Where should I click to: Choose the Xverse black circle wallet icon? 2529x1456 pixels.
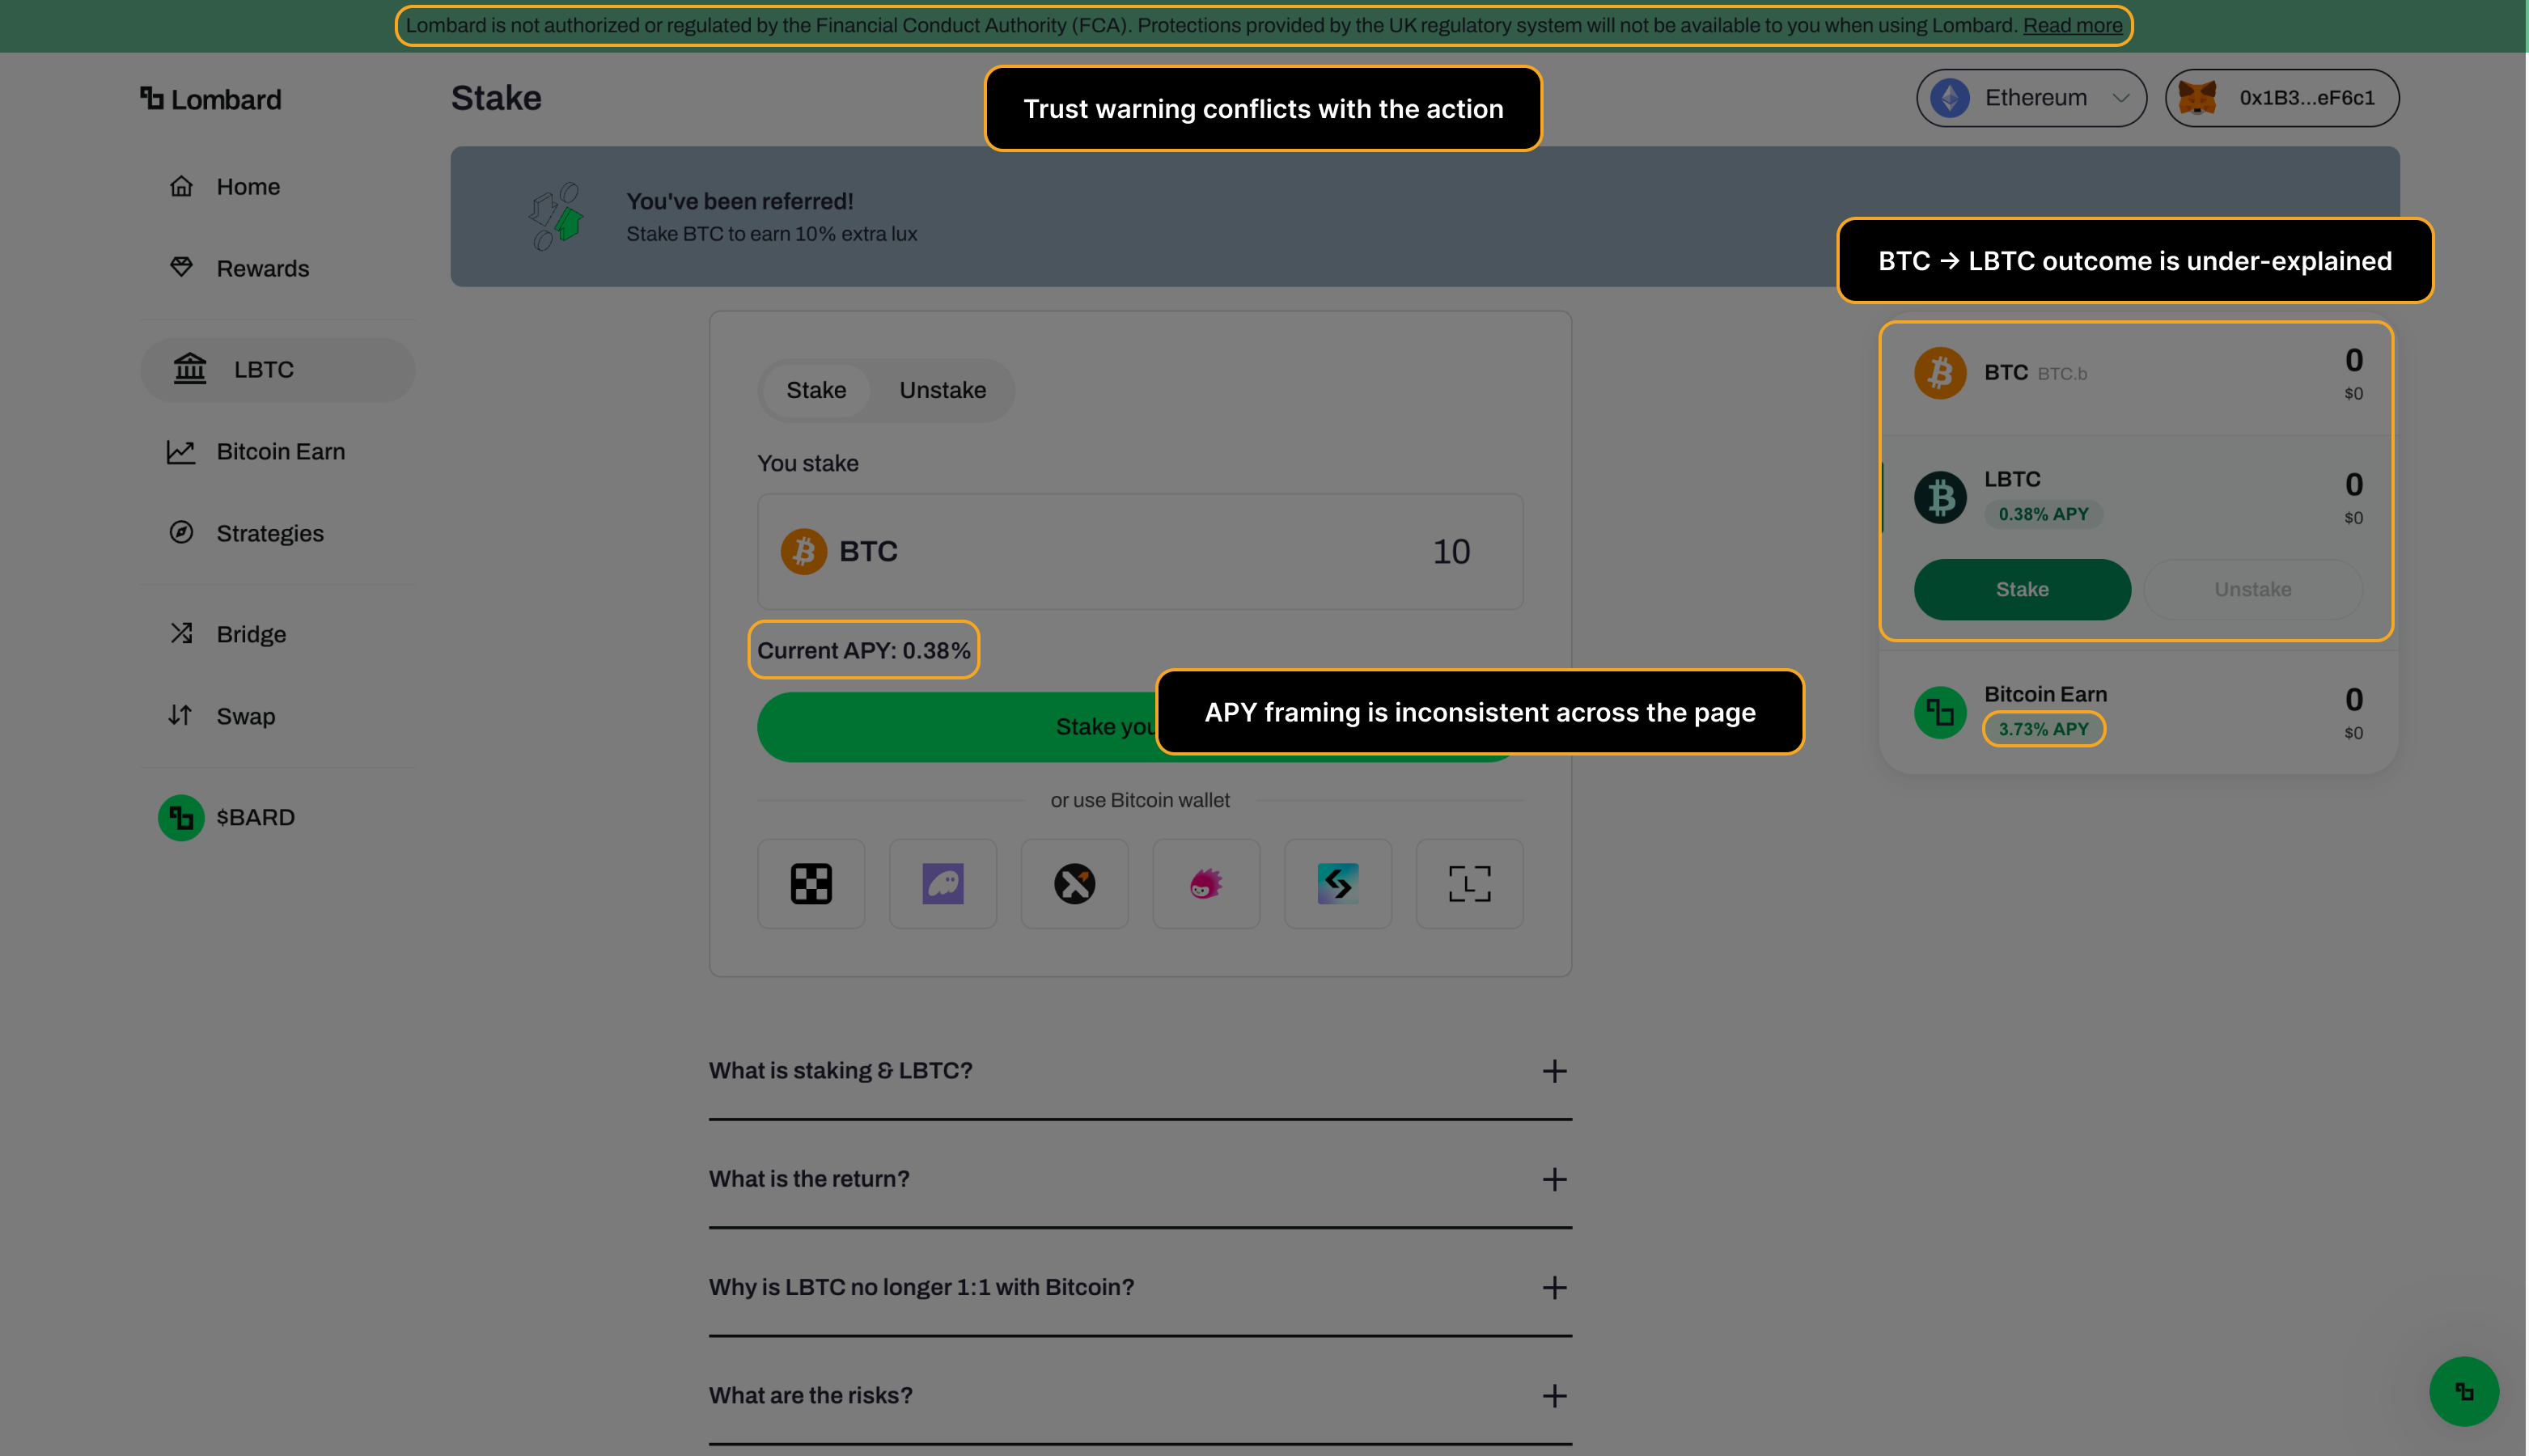pyautogui.click(x=1075, y=884)
